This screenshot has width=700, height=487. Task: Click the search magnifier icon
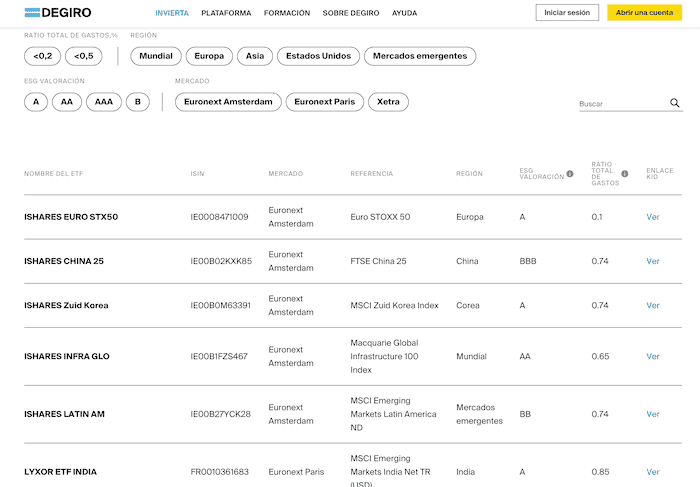pyautogui.click(x=675, y=103)
